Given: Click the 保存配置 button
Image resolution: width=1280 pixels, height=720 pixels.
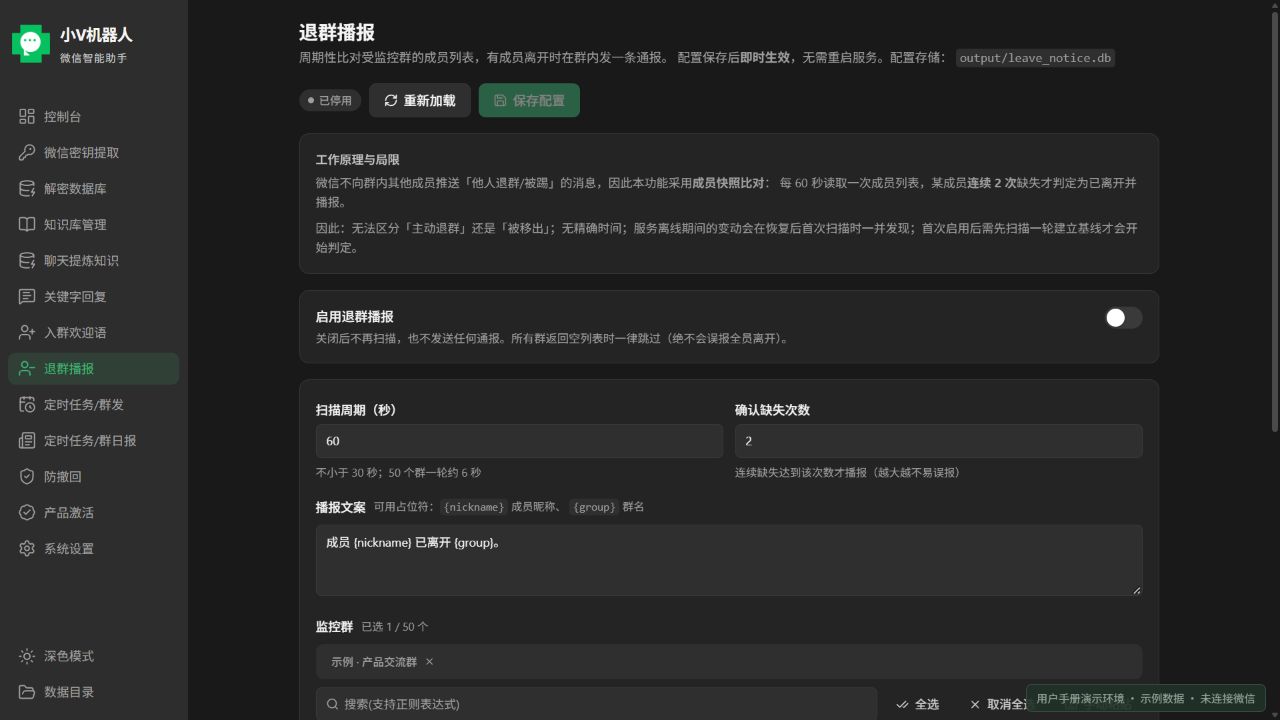Looking at the screenshot, I should [529, 100].
